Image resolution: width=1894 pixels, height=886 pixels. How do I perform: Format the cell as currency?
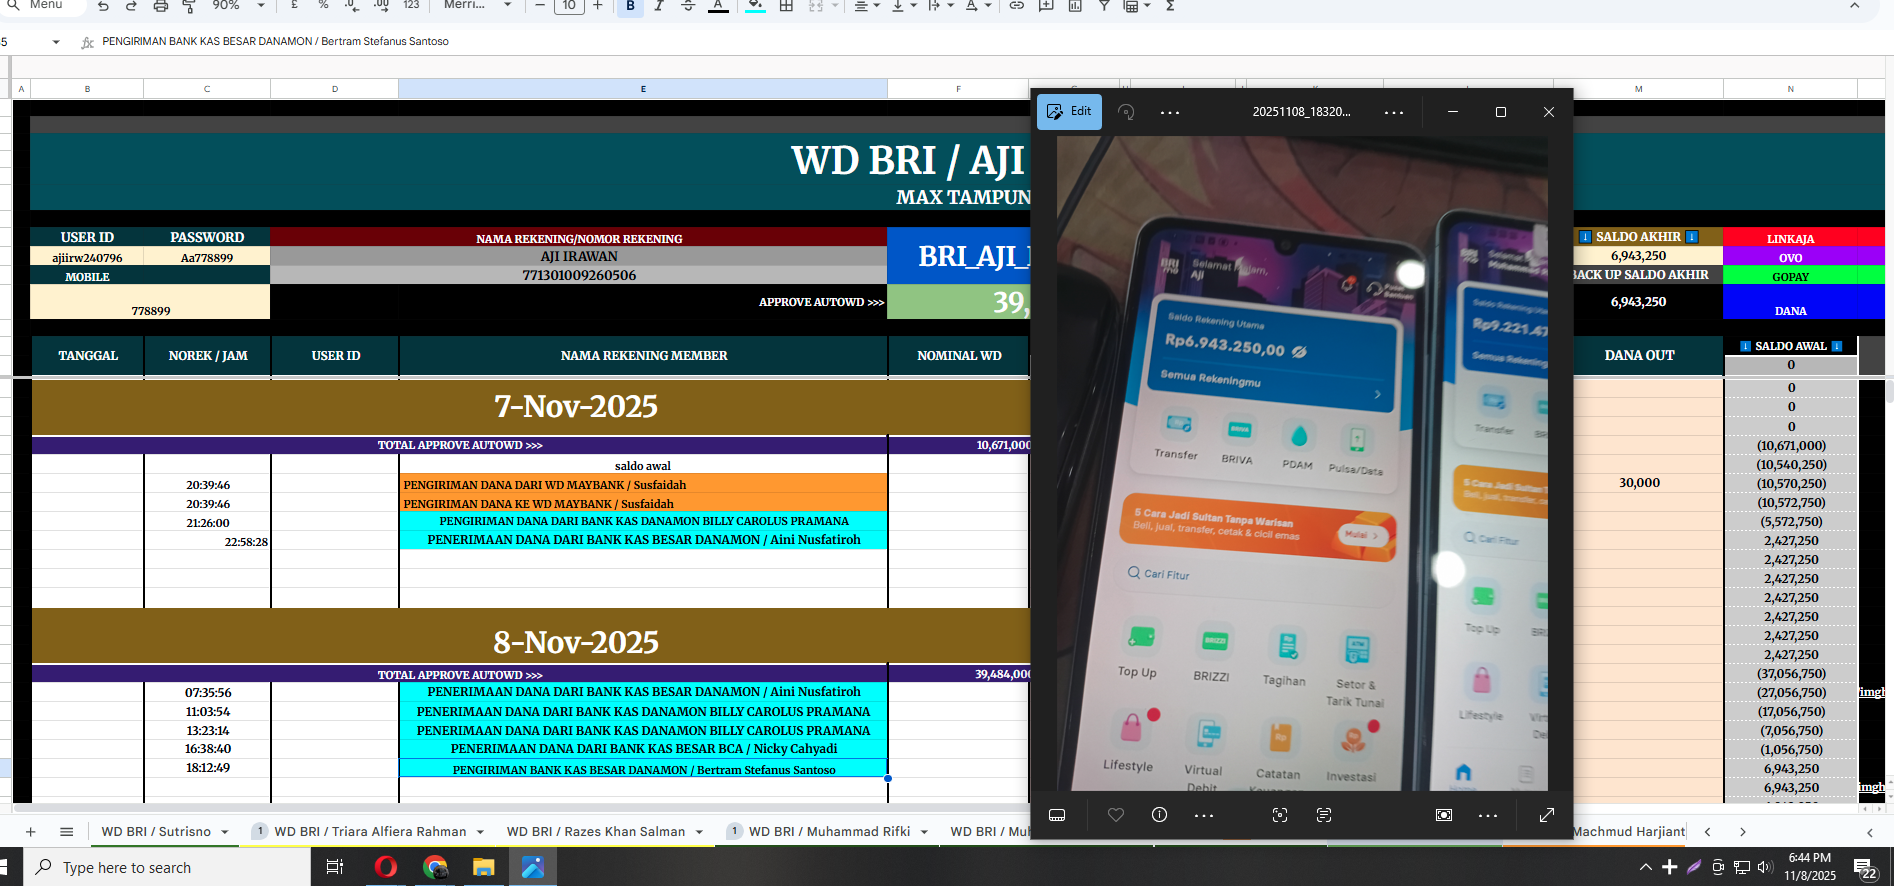[294, 6]
